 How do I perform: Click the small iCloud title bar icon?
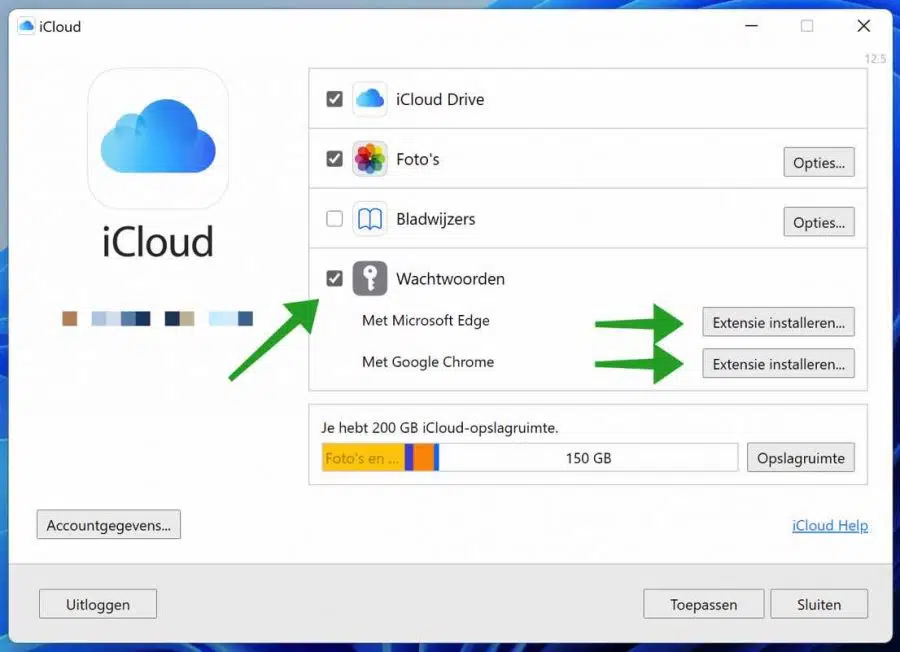point(26,26)
